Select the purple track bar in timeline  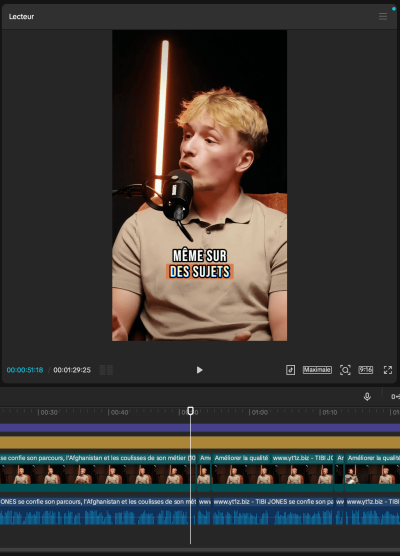point(200,427)
